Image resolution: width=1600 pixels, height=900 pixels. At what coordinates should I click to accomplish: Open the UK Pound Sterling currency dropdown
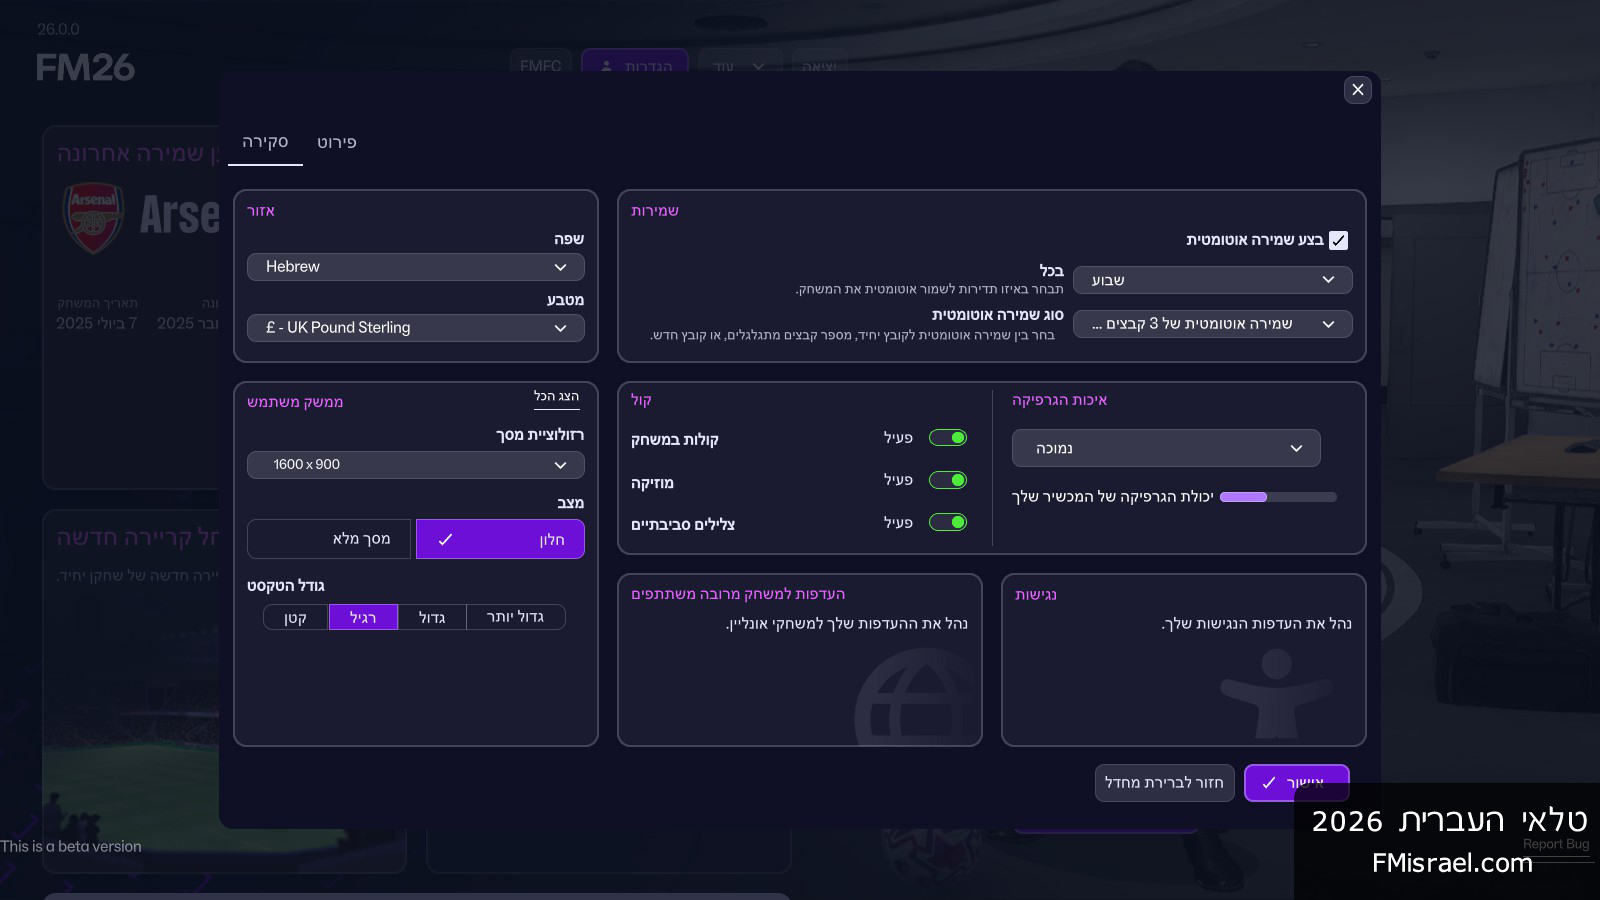415,328
